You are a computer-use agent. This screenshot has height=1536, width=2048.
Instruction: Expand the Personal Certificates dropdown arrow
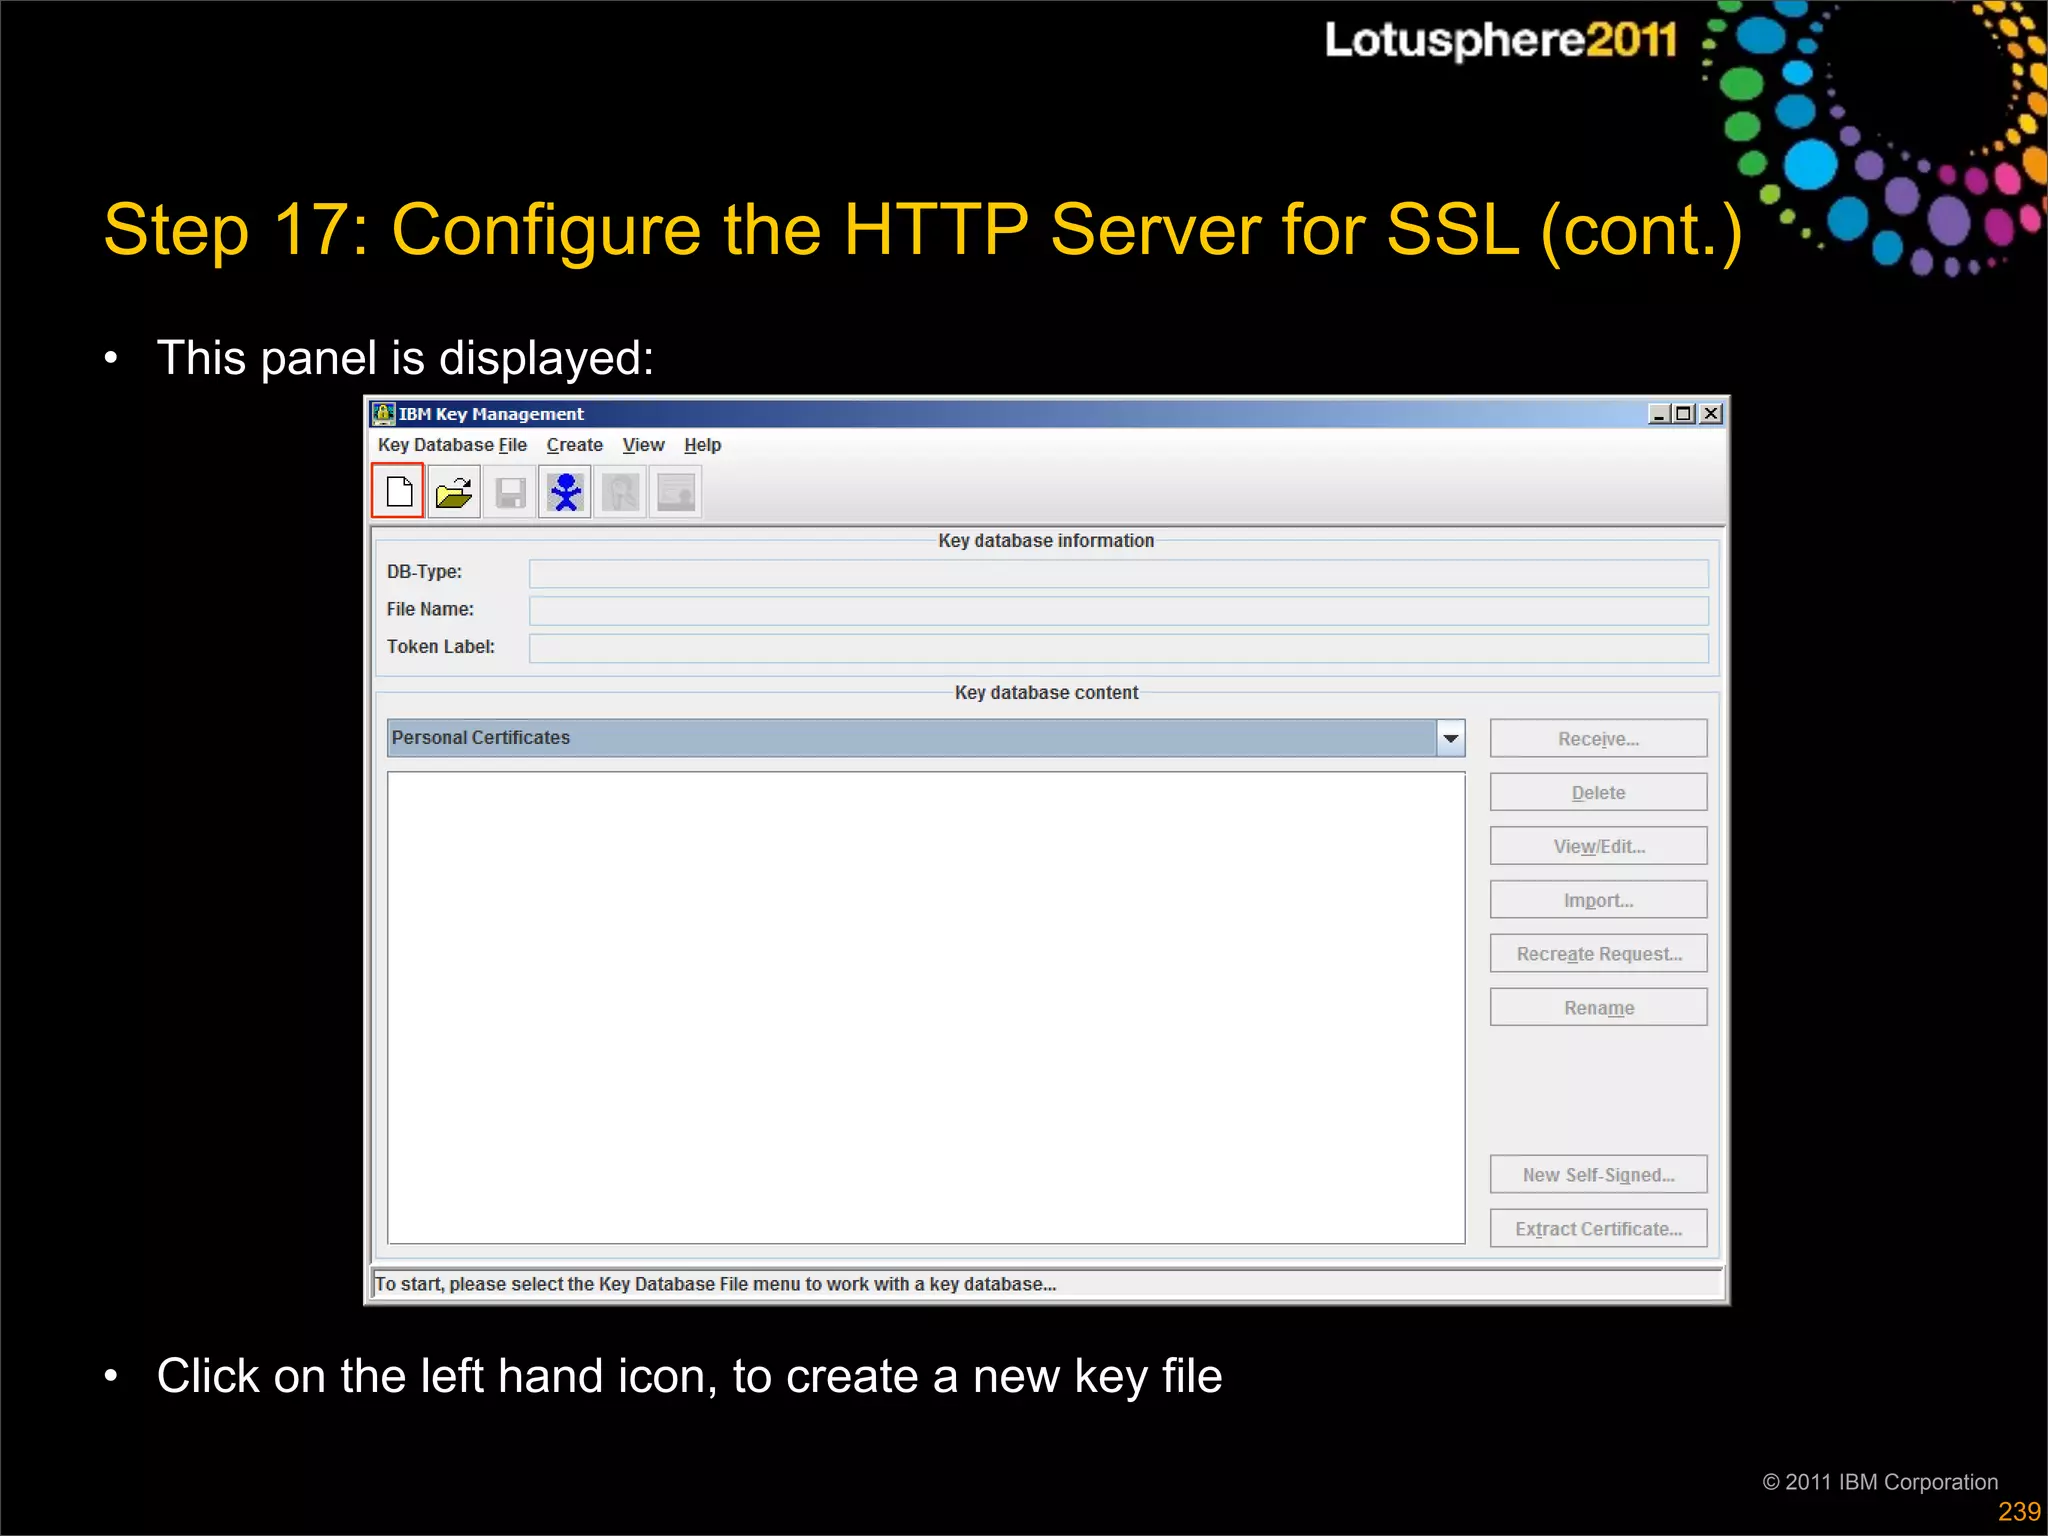tap(1451, 738)
